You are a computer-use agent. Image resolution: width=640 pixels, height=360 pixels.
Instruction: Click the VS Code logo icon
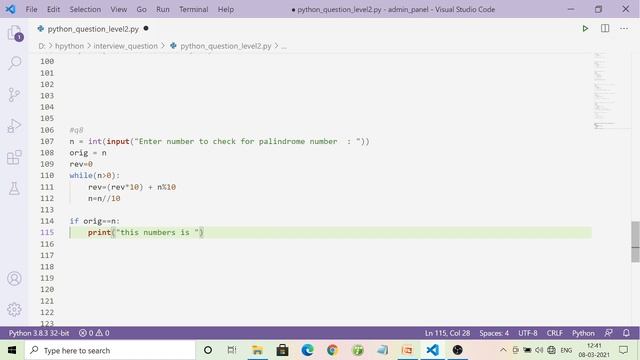click(11, 9)
